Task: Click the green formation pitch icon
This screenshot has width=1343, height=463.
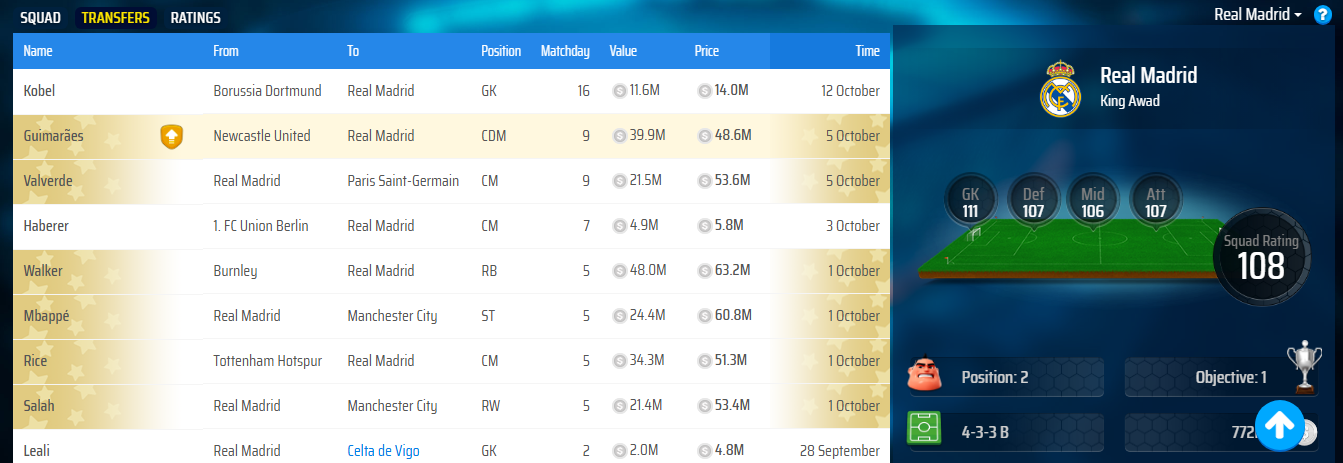Action: click(x=924, y=431)
